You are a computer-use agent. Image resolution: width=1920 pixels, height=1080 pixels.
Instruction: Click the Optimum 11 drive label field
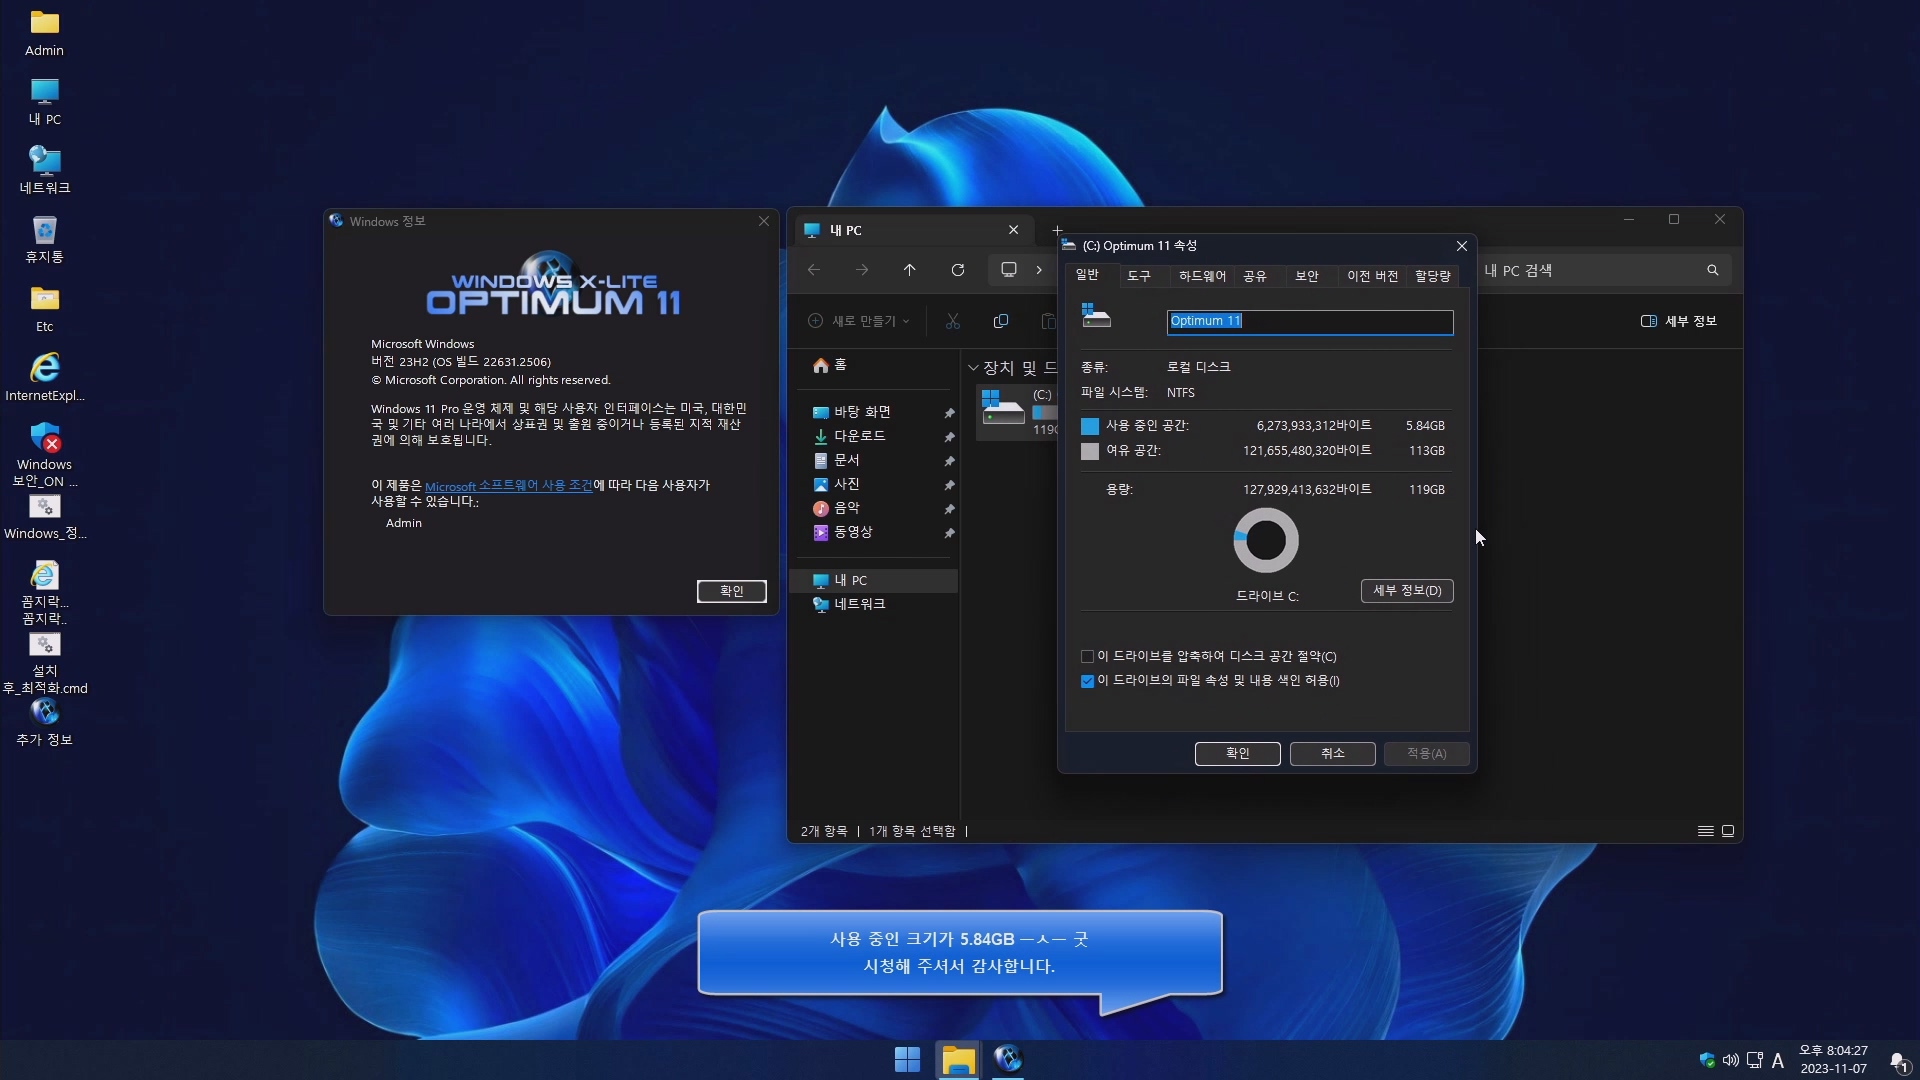[1309, 321]
